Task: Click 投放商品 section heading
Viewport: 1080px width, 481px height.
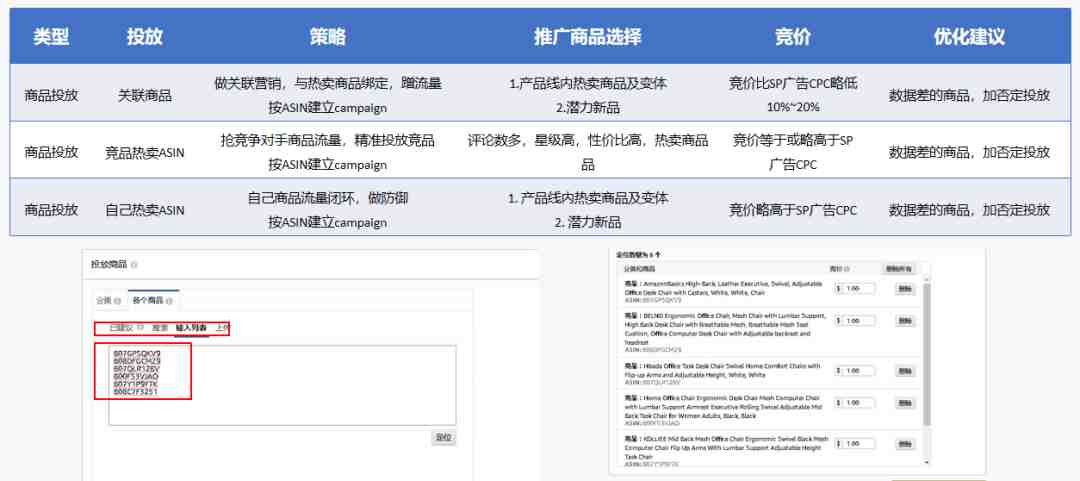Action: (109, 265)
